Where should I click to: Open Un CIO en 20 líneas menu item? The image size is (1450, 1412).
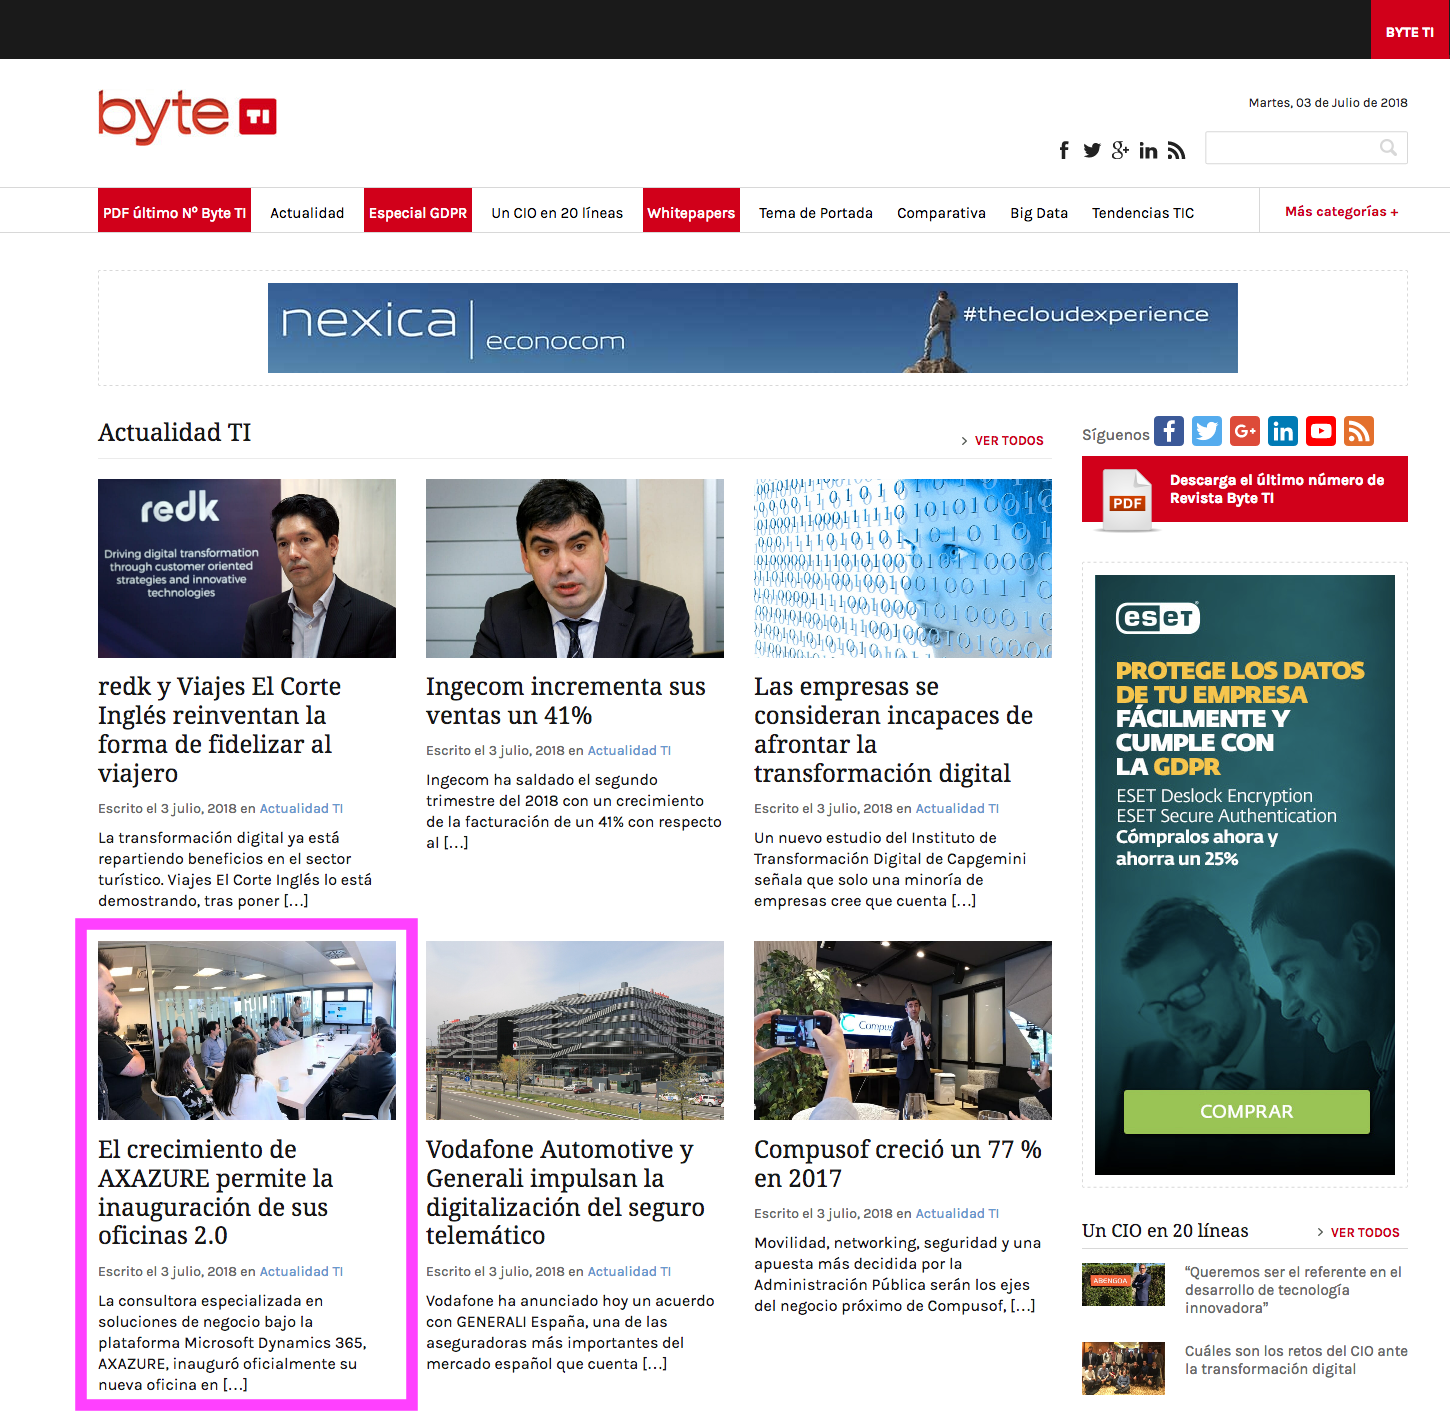point(557,213)
